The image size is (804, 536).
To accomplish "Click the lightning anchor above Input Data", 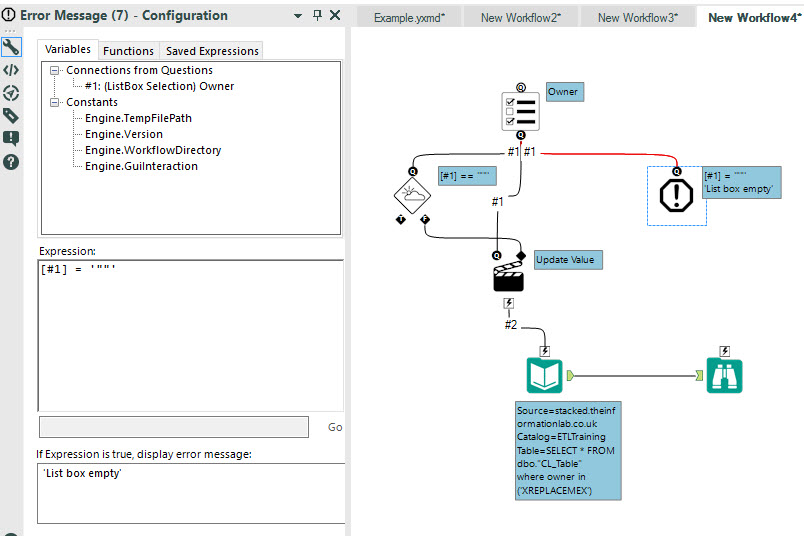I will click(x=545, y=351).
